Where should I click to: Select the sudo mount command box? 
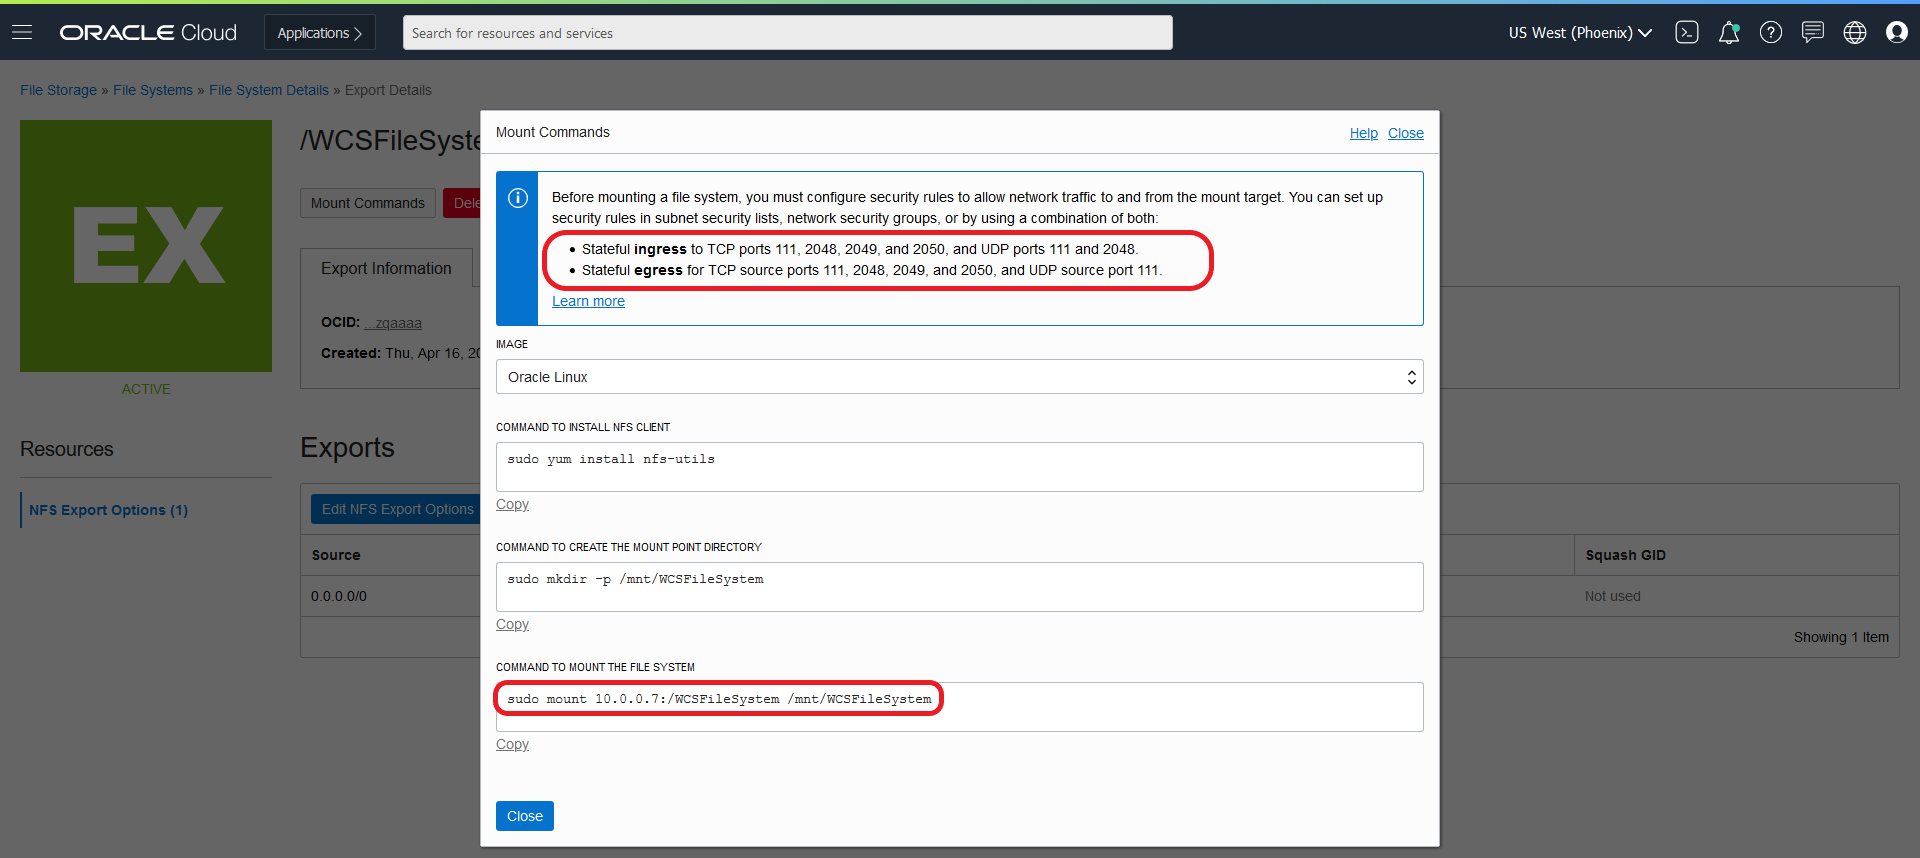(x=959, y=707)
